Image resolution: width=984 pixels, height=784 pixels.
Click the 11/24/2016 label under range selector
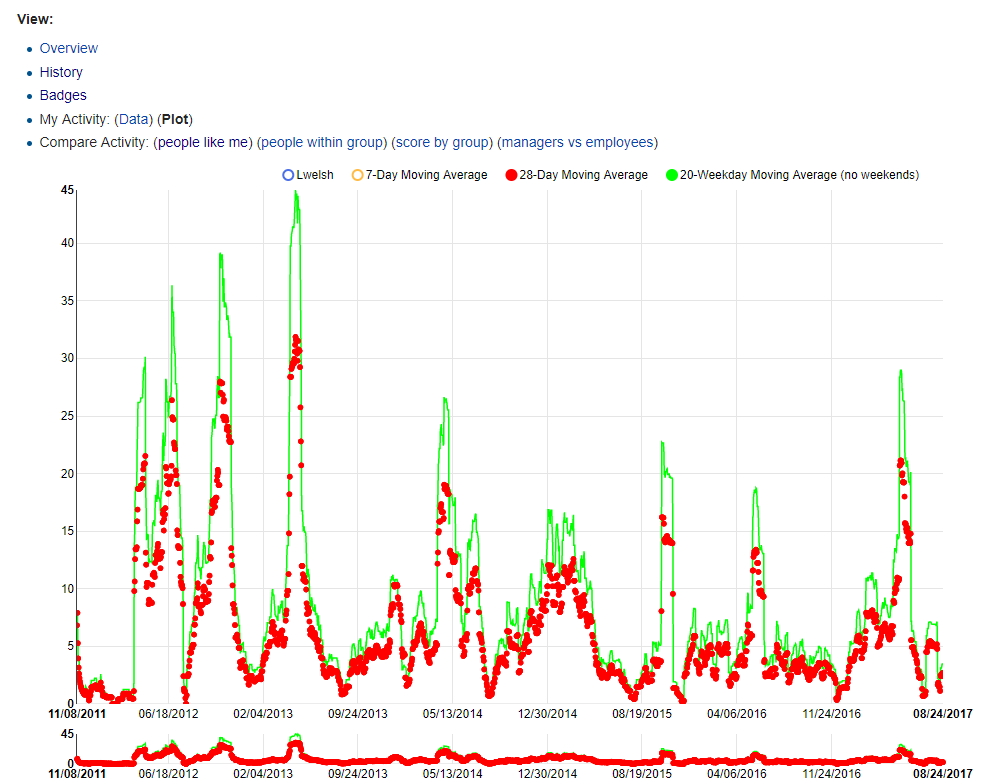(x=832, y=773)
